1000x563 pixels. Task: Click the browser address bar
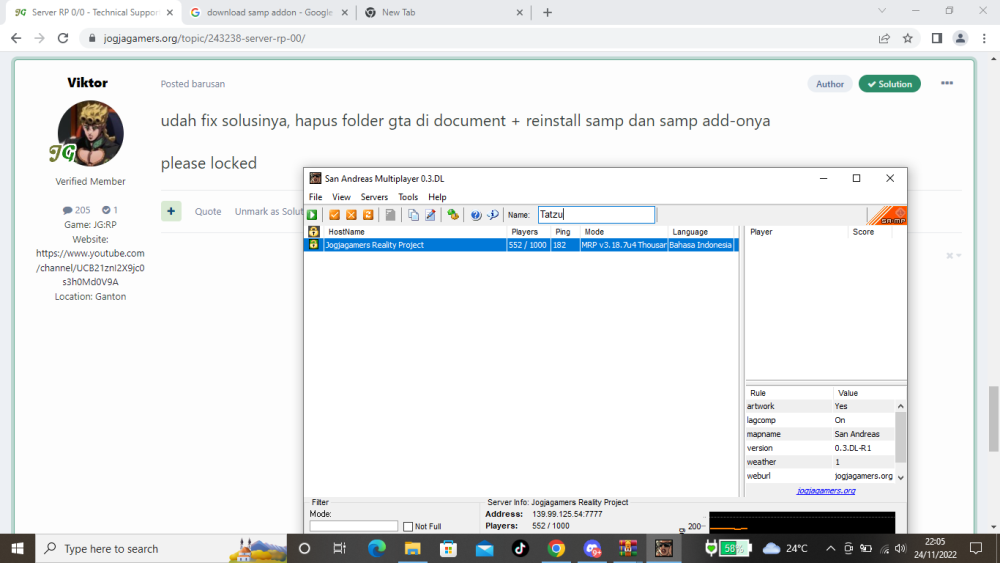pos(478,38)
